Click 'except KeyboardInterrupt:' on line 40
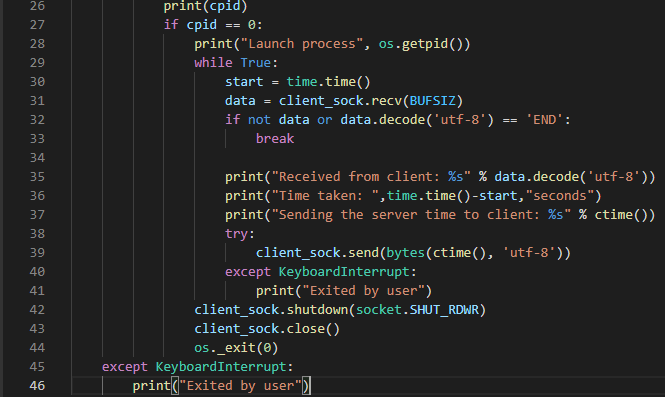This screenshot has height=397, width=665. [321, 271]
